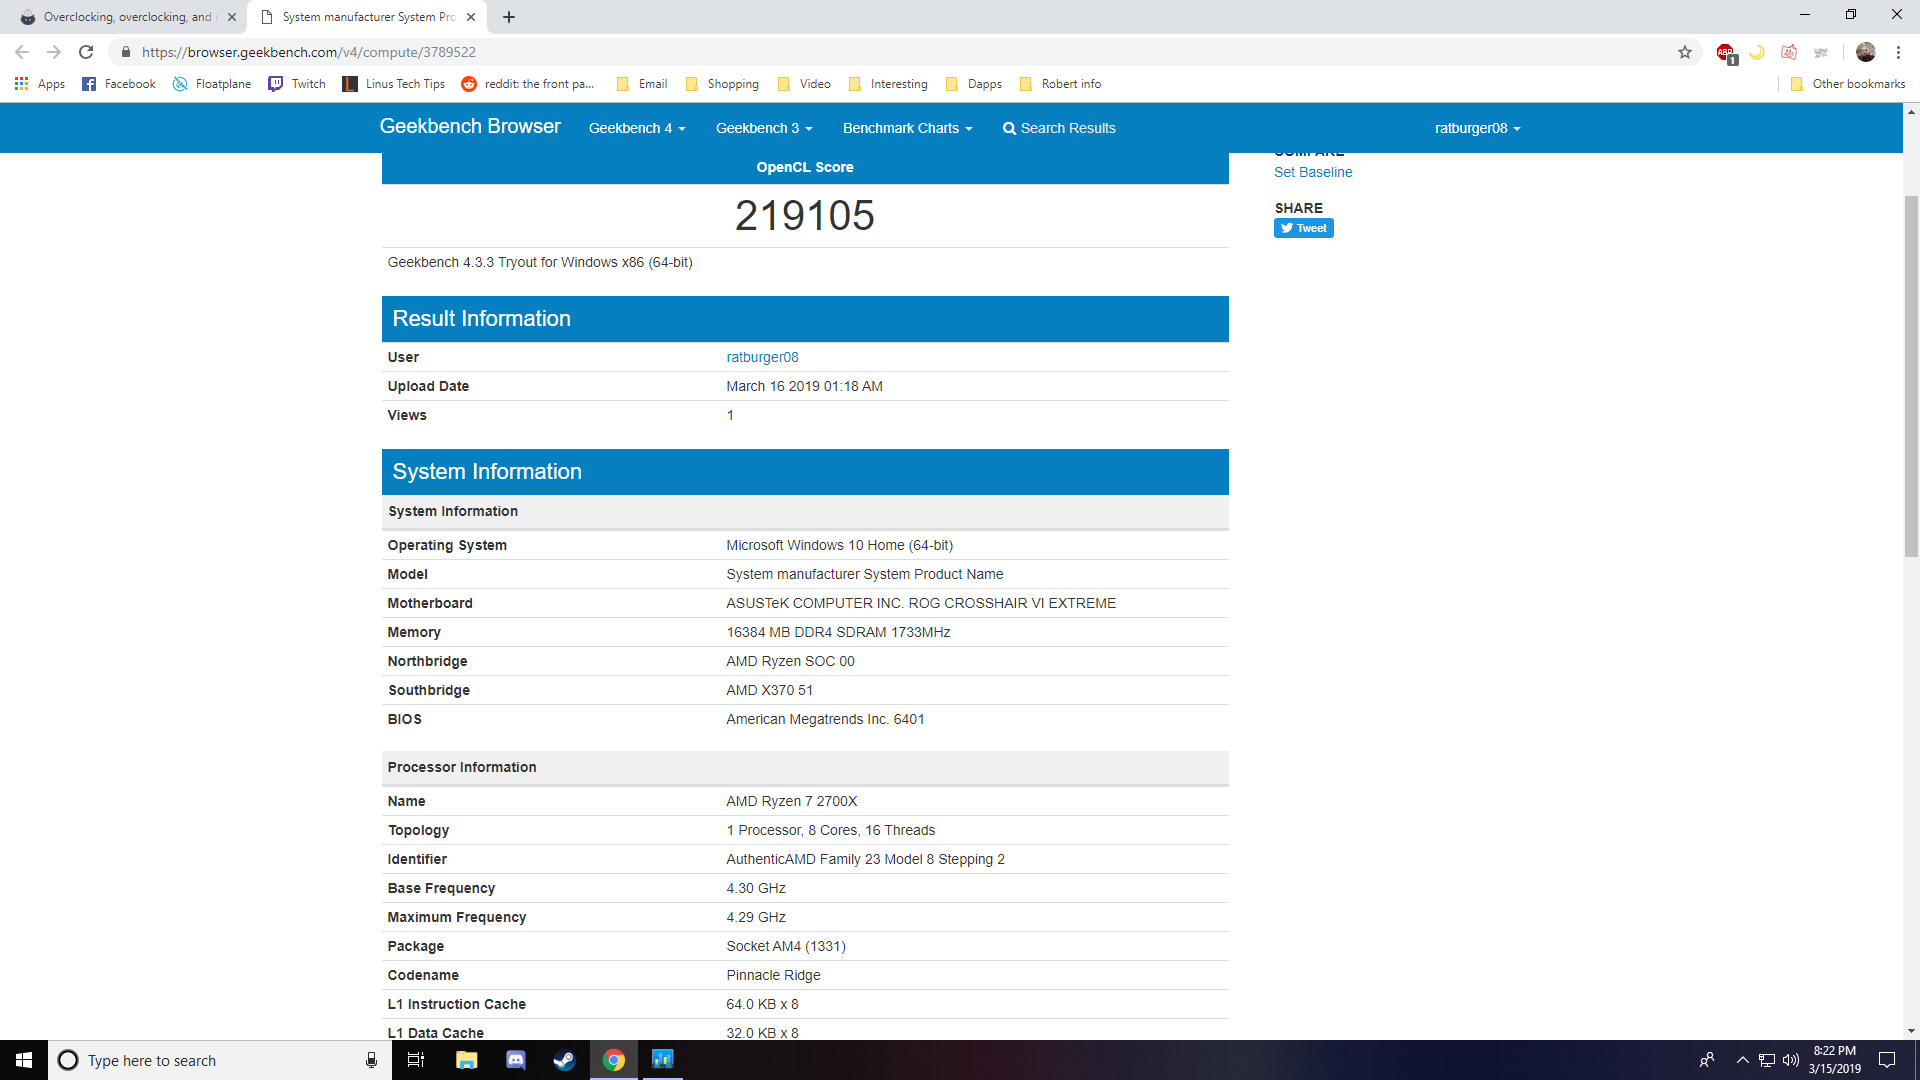Go back using browser back arrow

(22, 52)
